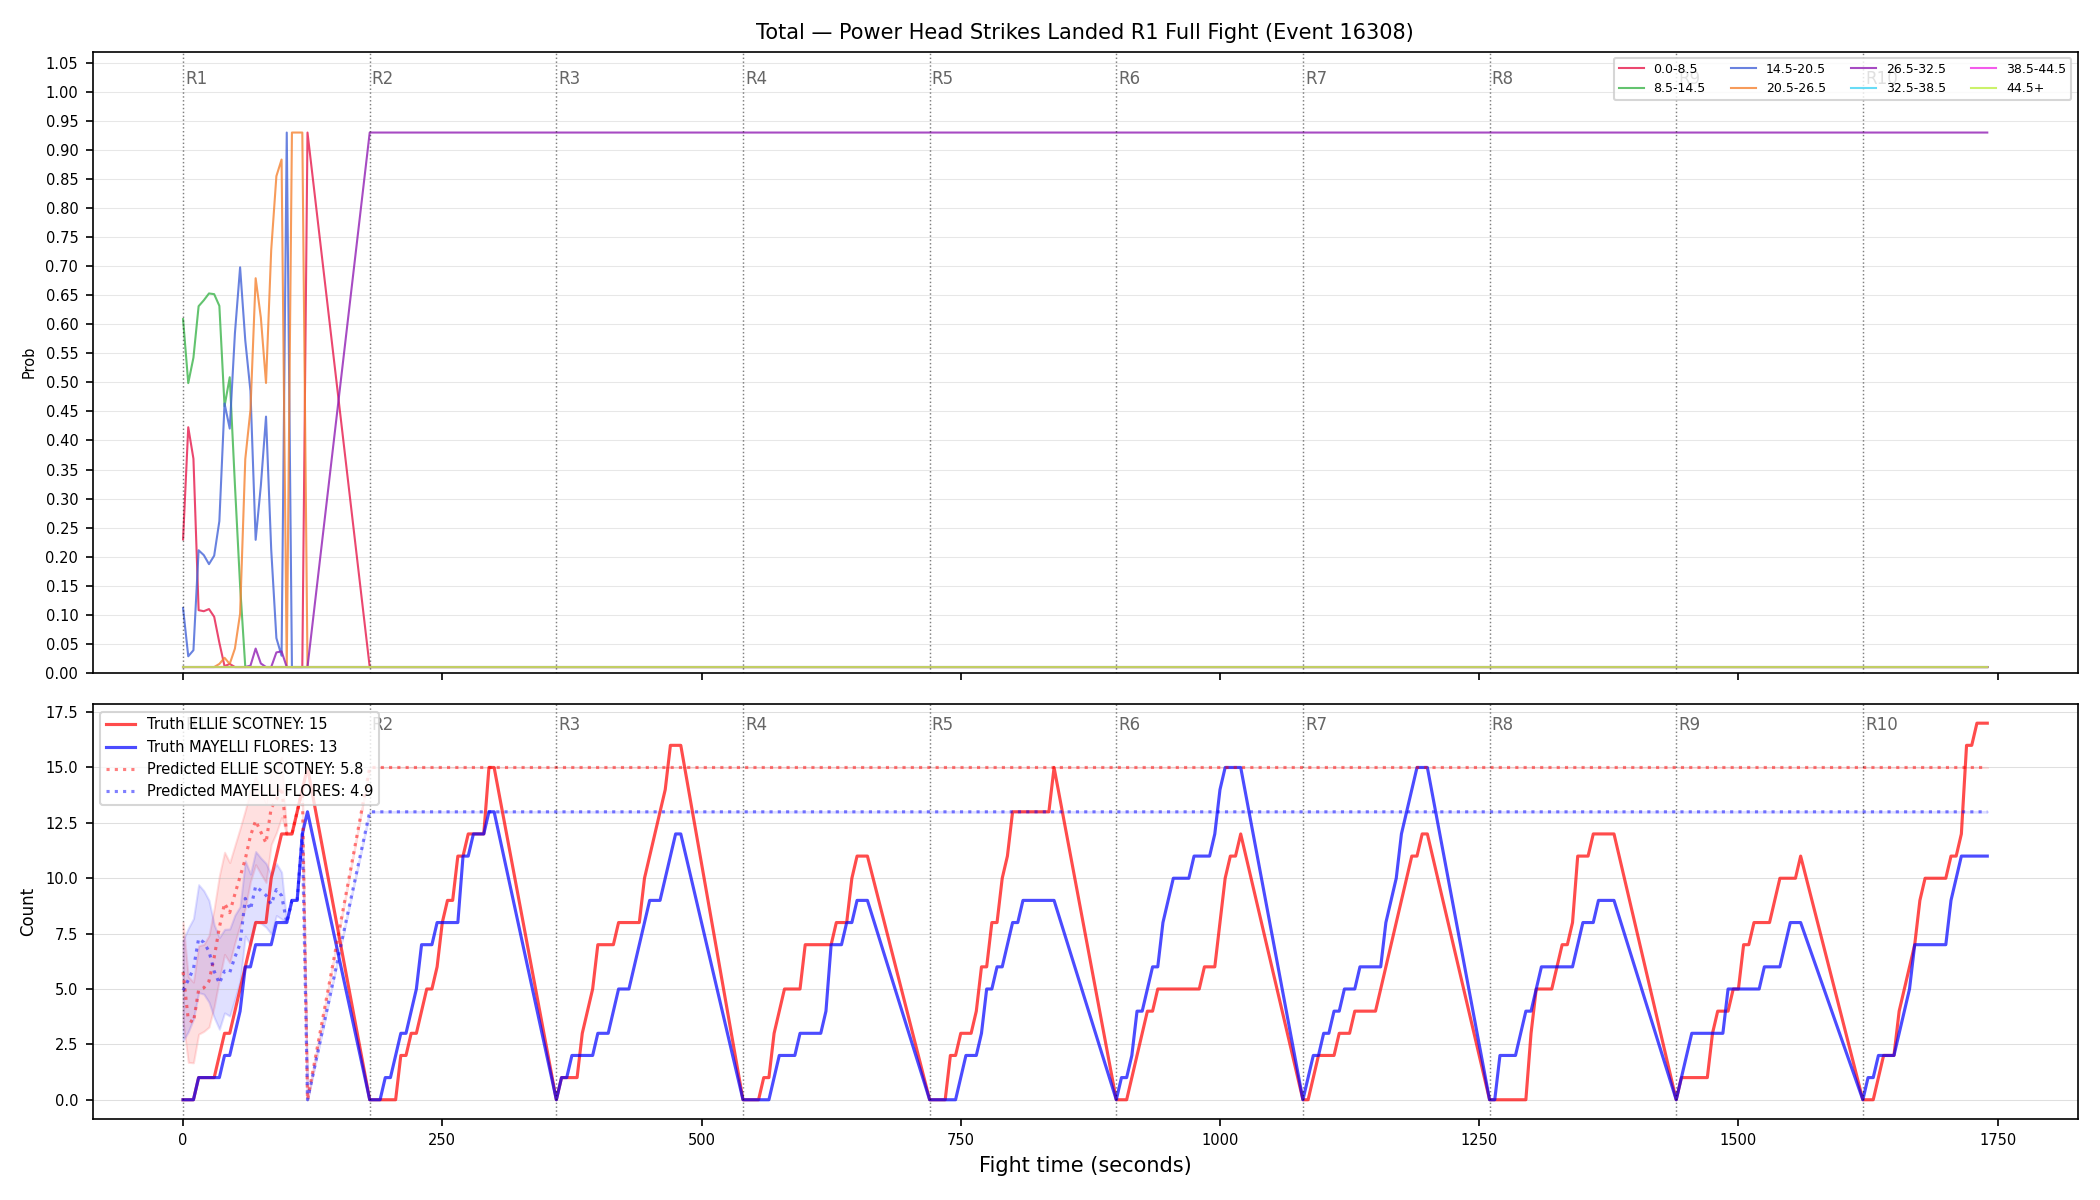Click Truth ELLIE SCOTNEY: 15 legend entry
Screen dimensions: 2100x1200
click(x=216, y=724)
